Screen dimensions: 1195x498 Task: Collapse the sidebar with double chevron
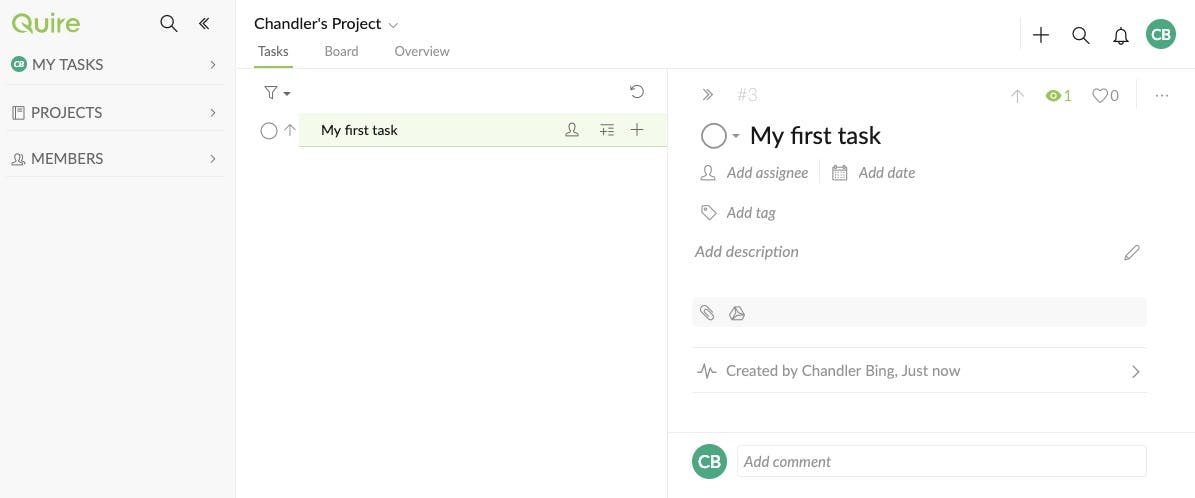[x=204, y=24]
